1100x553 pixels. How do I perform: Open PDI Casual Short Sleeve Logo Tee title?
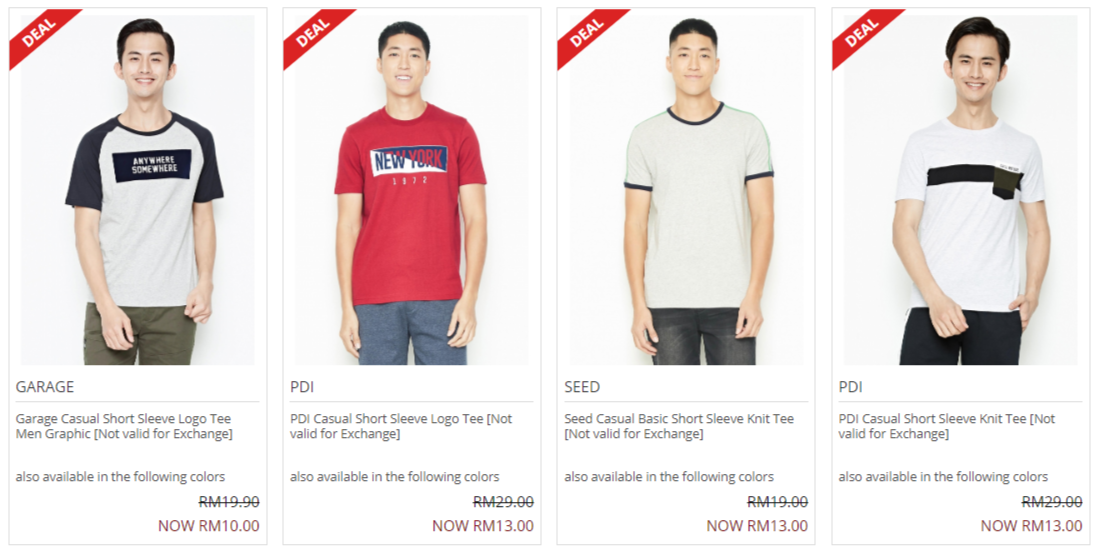[401, 426]
